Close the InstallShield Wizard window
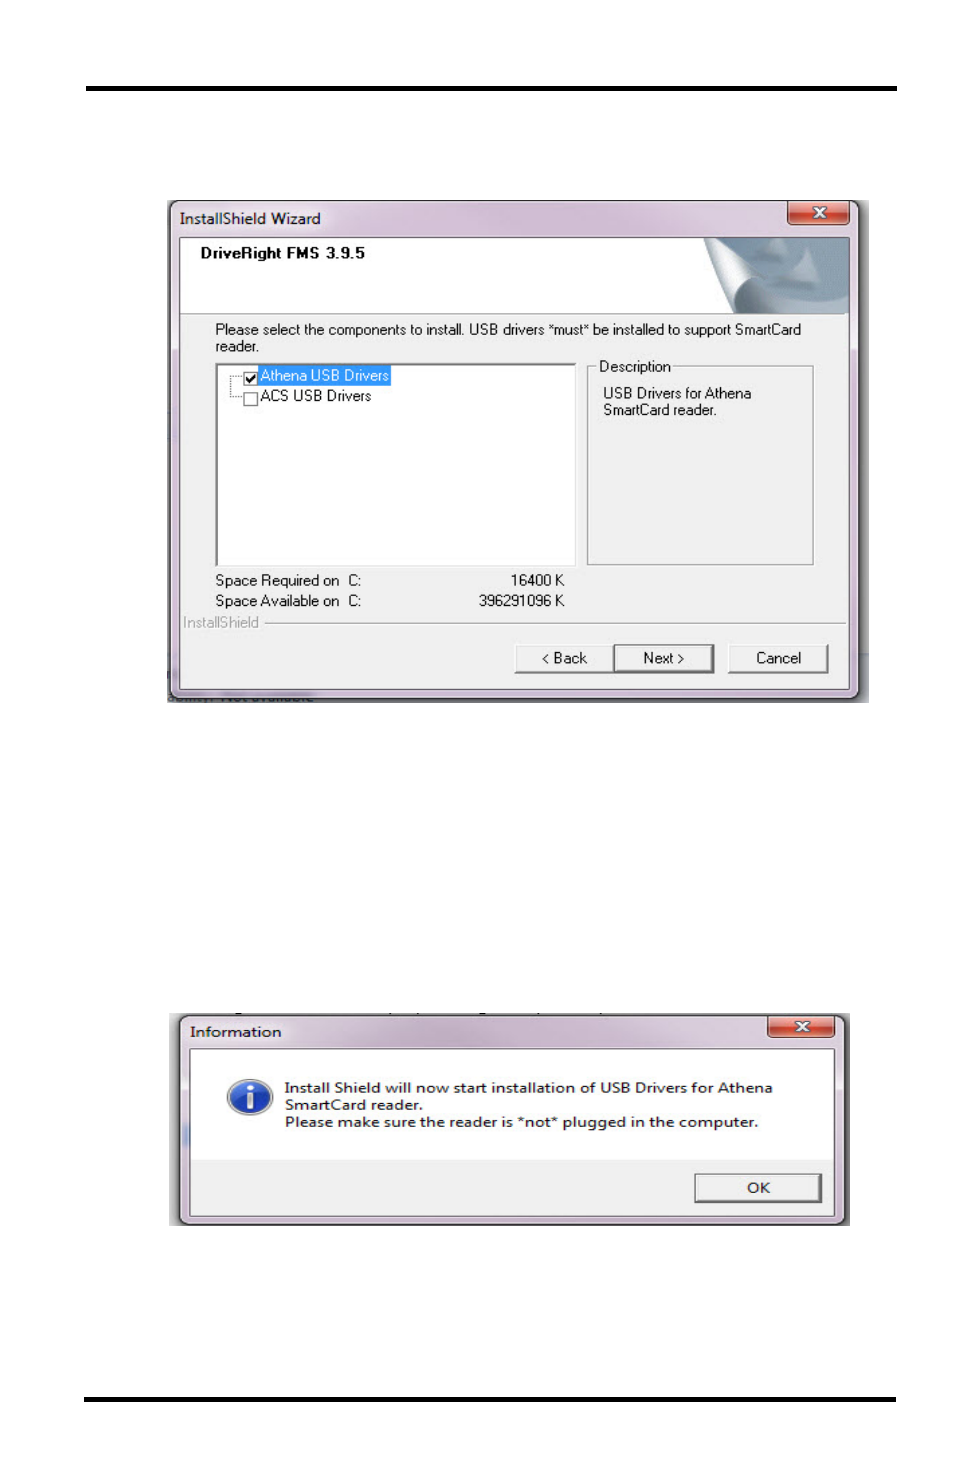Viewport: 954px width, 1474px height. pos(818,213)
